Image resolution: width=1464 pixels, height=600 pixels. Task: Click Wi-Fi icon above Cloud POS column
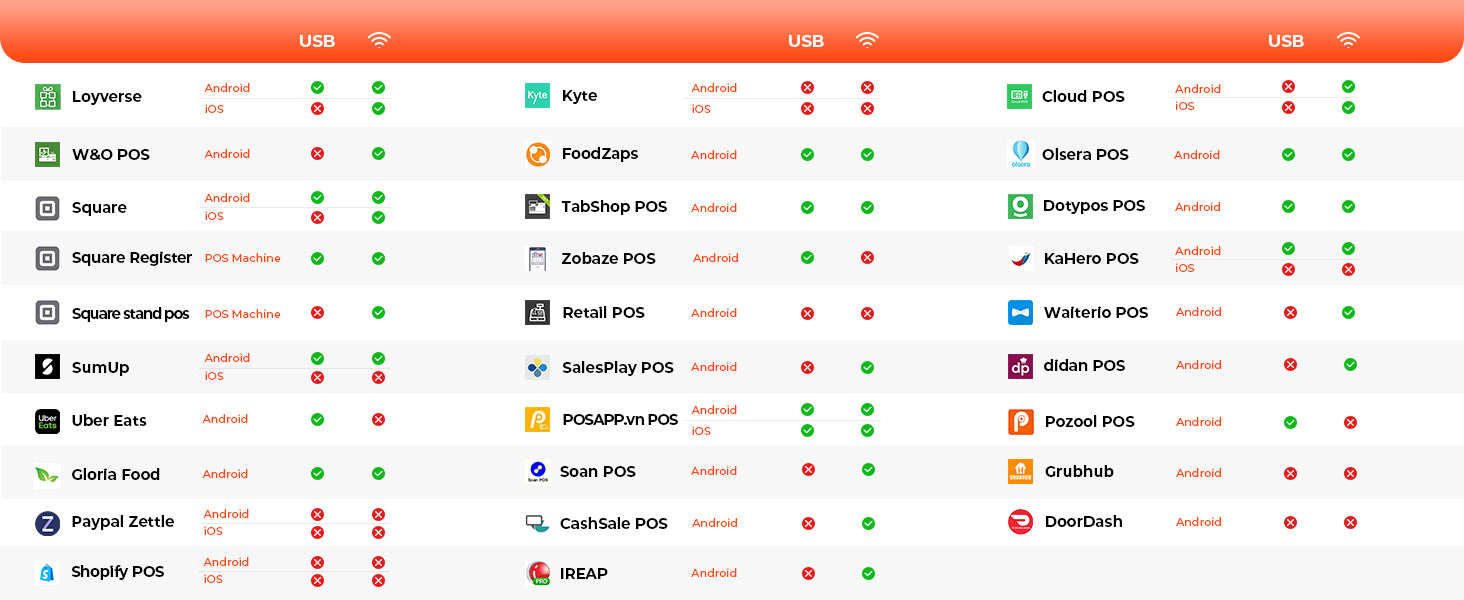pyautogui.click(x=1348, y=41)
